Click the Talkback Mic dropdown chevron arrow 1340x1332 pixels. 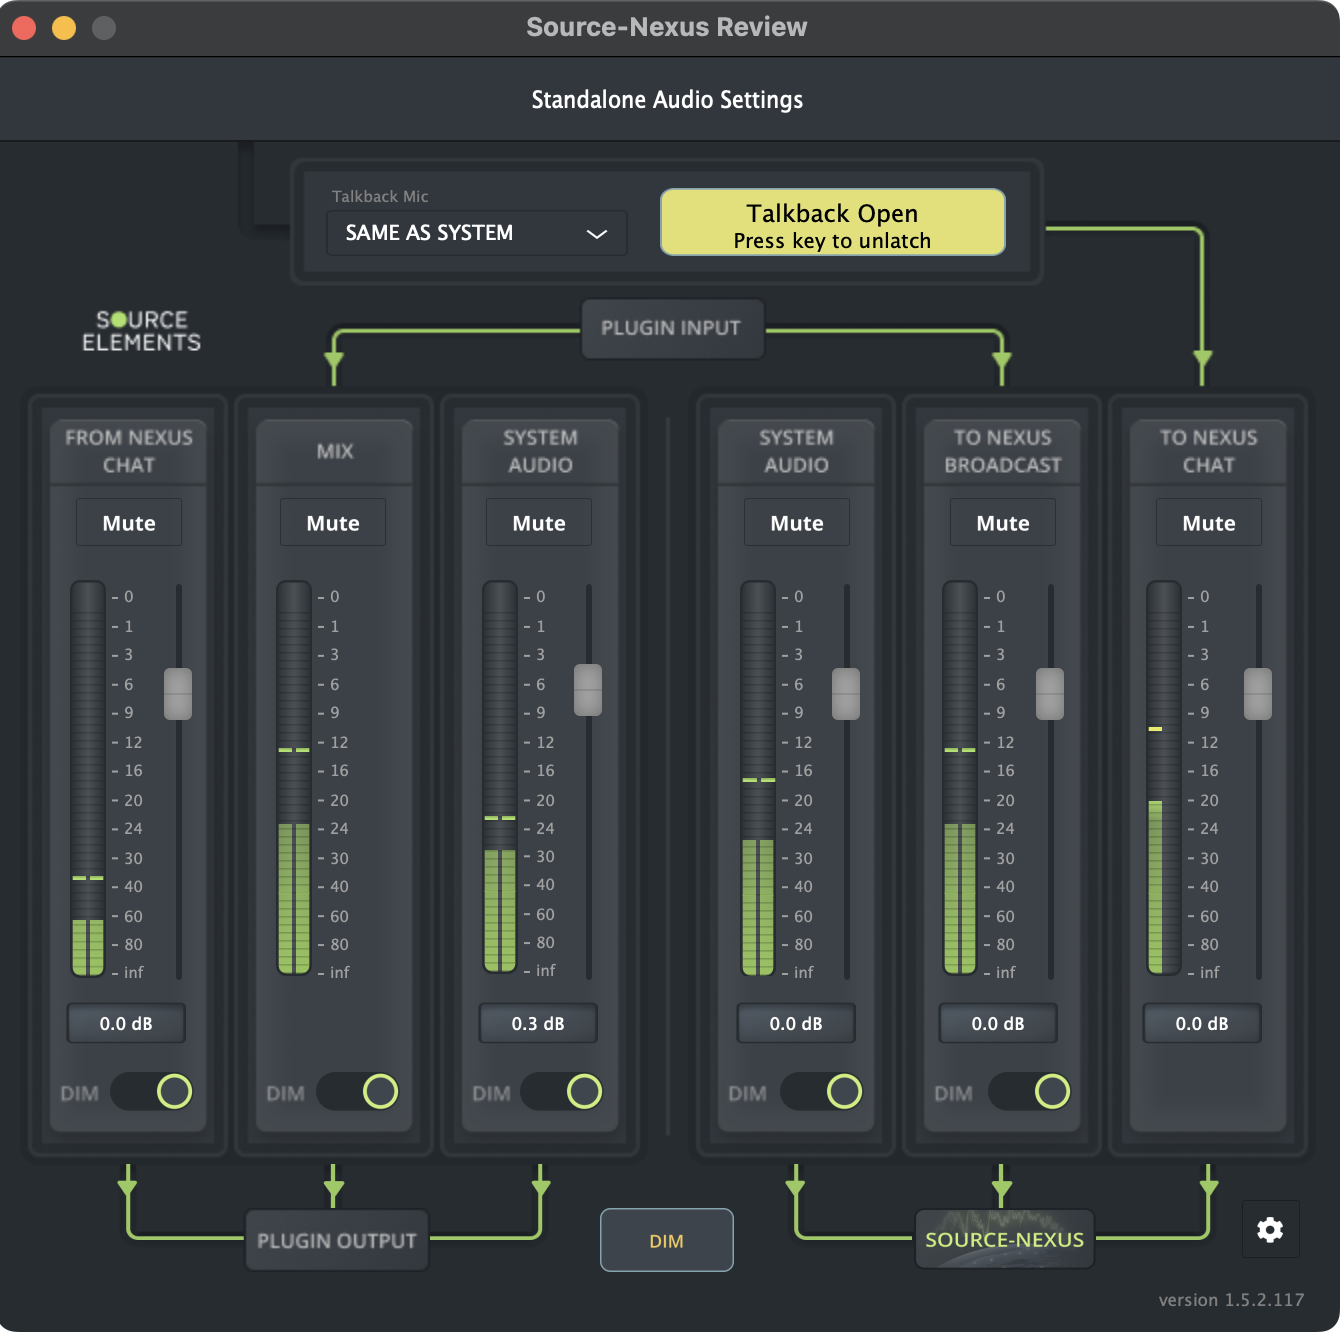click(x=597, y=234)
